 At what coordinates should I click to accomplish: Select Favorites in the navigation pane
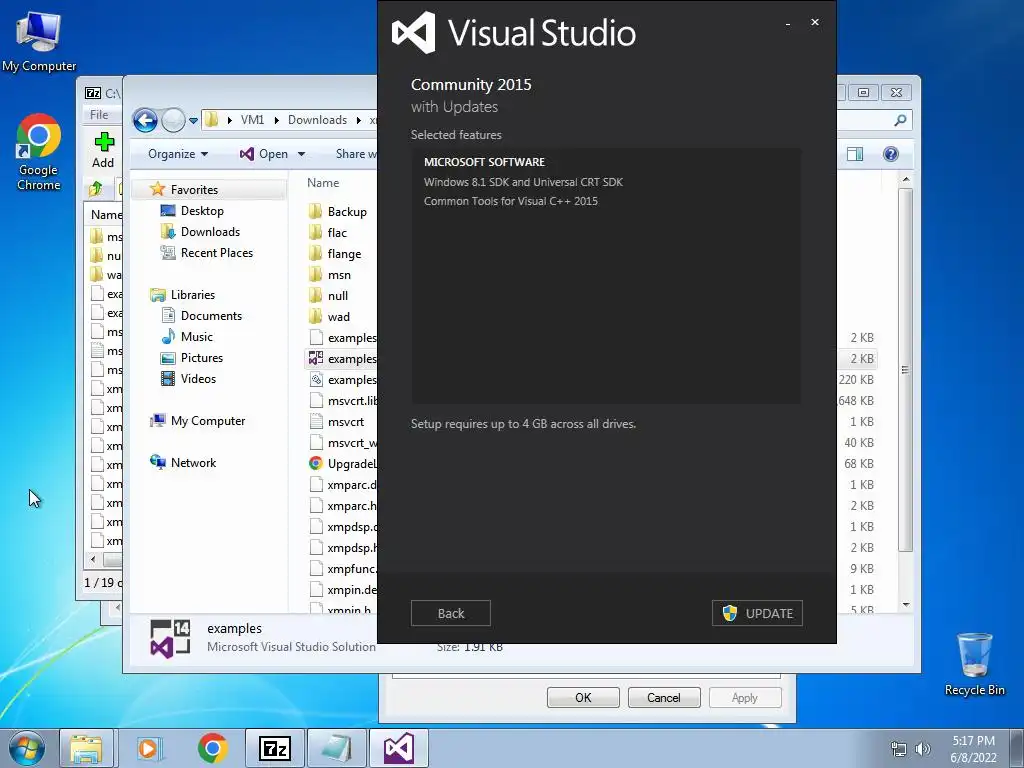click(x=194, y=189)
